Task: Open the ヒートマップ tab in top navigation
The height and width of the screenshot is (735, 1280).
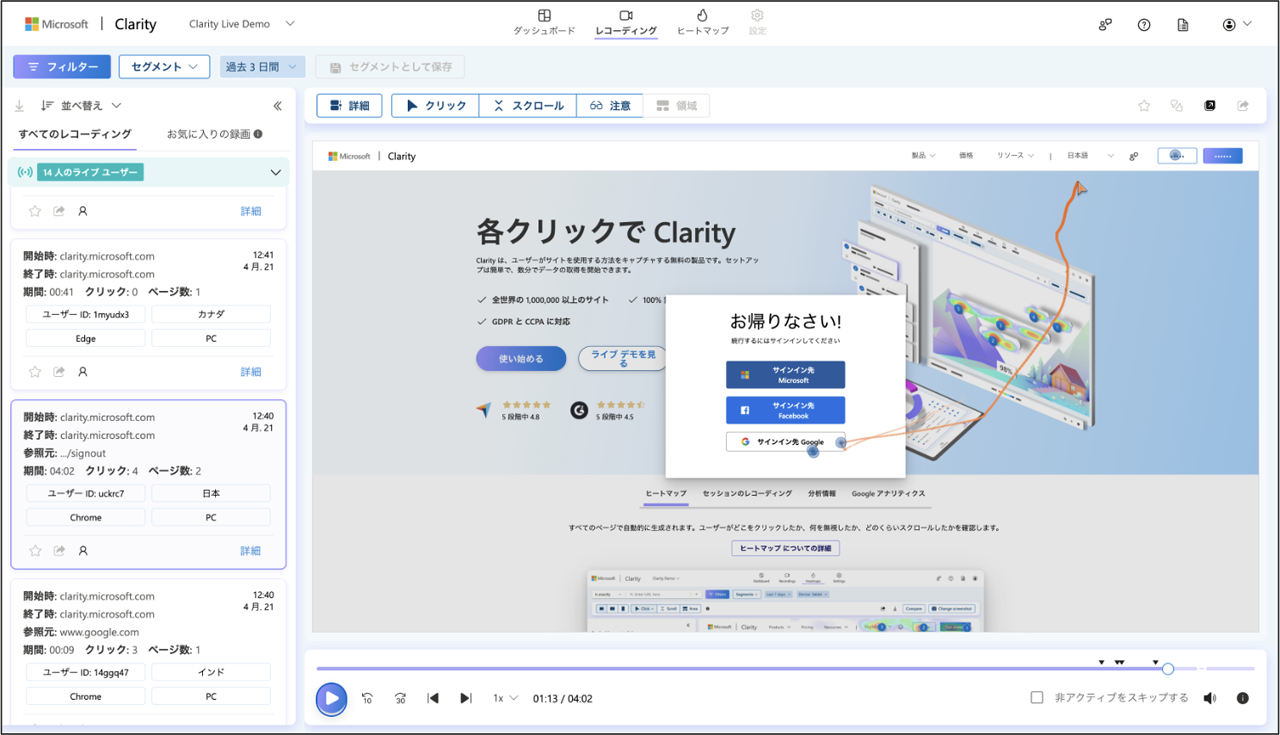Action: click(702, 23)
